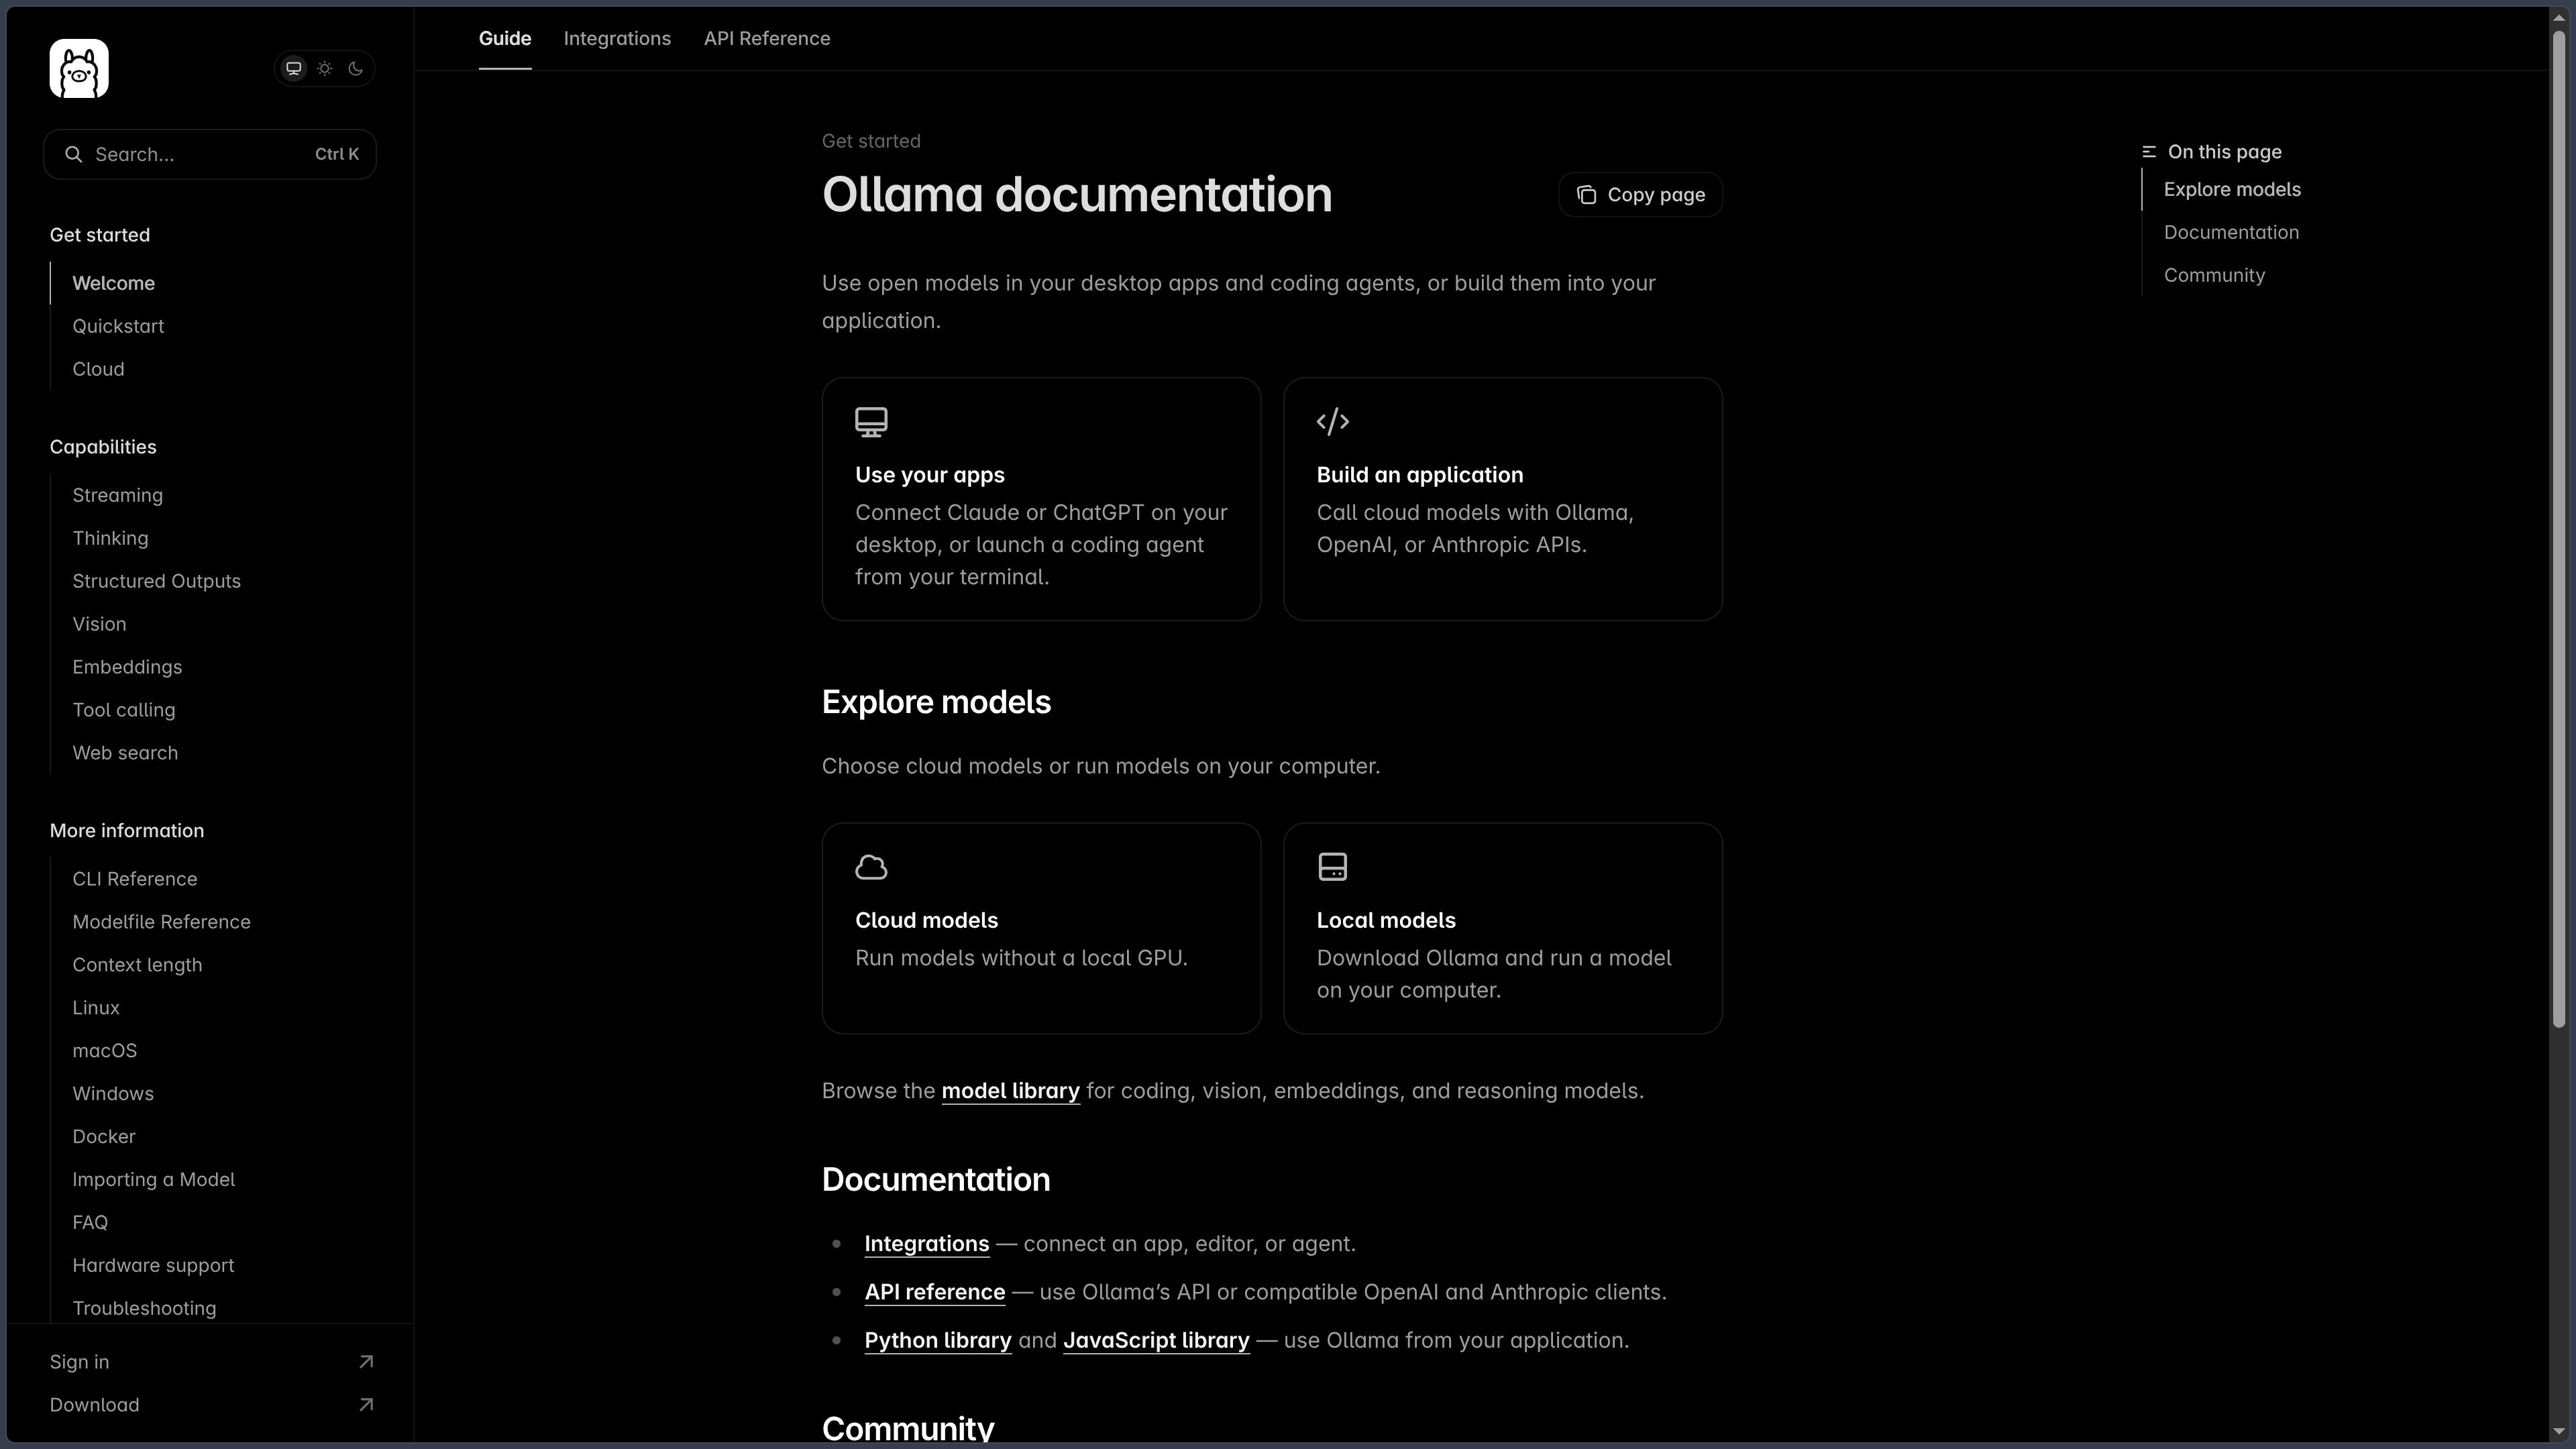Click the search magnifier icon
Screen dimensions: 2576x1449
point(74,154)
